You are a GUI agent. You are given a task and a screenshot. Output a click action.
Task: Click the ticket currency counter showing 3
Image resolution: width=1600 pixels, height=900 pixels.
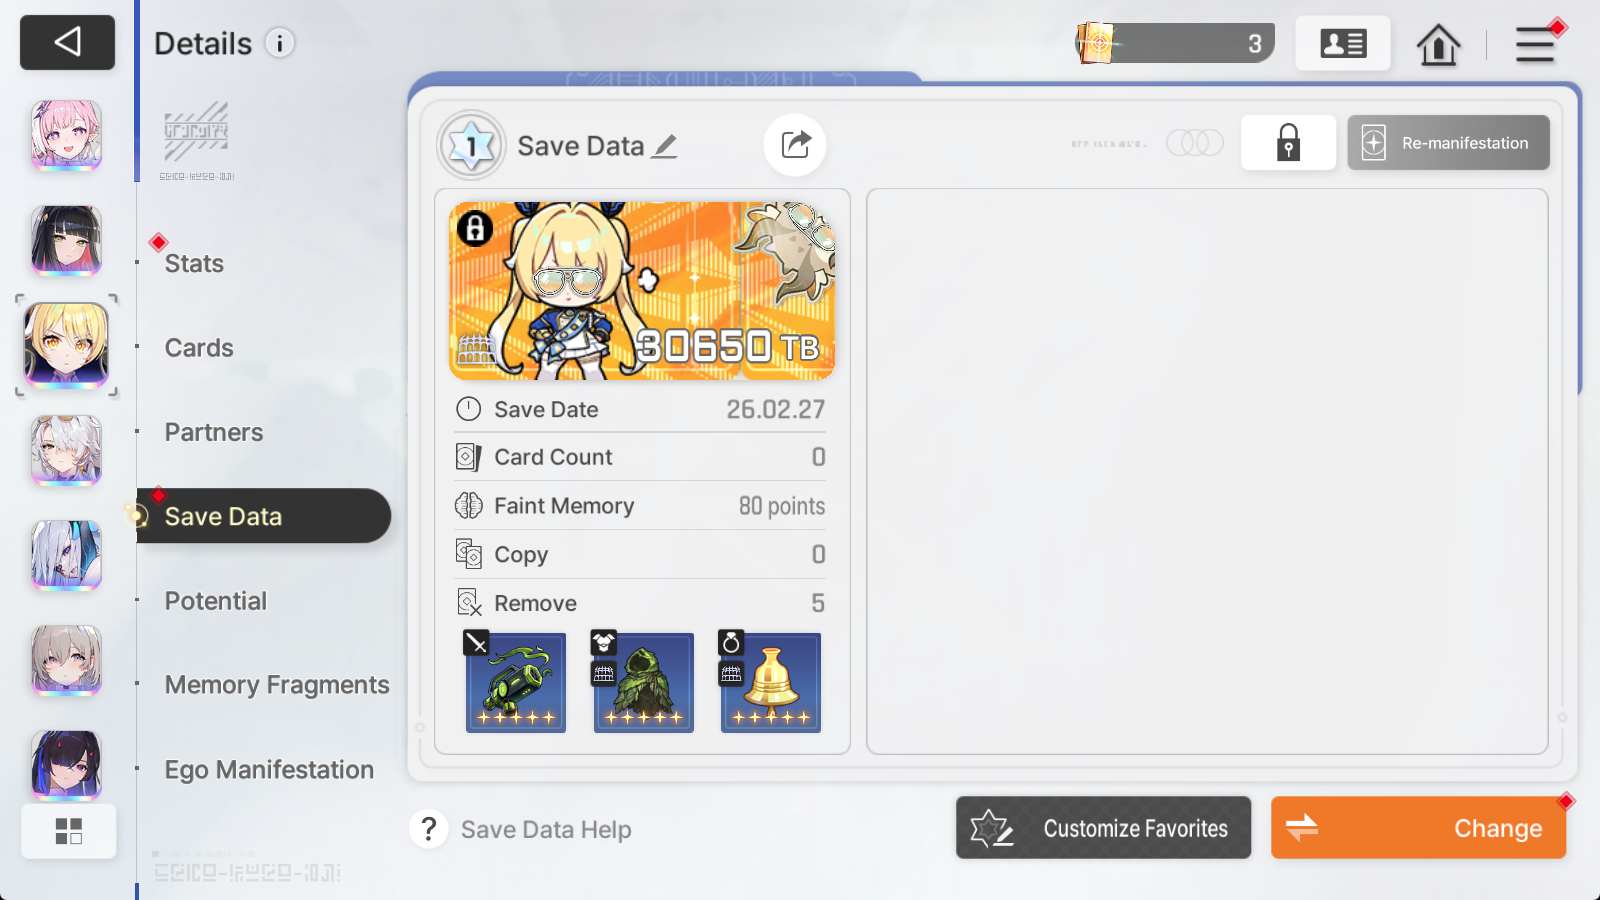(x=1175, y=43)
